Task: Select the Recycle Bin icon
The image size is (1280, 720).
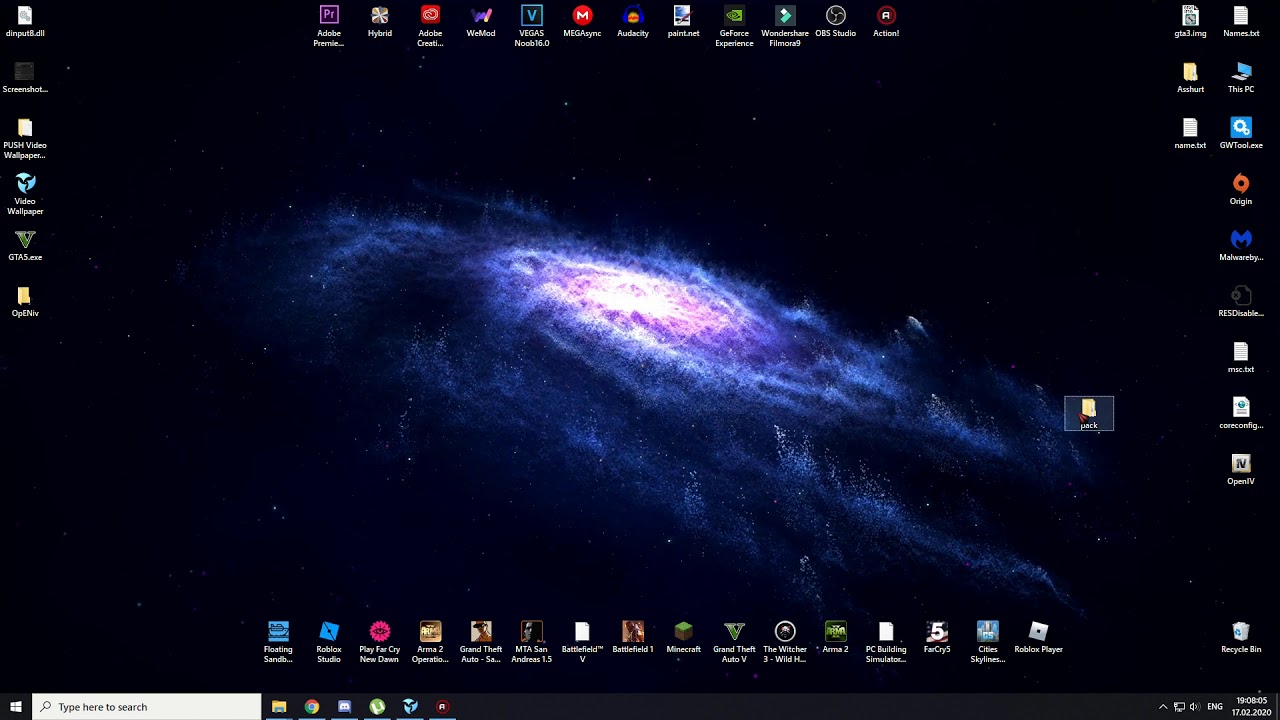Action: 1241,638
